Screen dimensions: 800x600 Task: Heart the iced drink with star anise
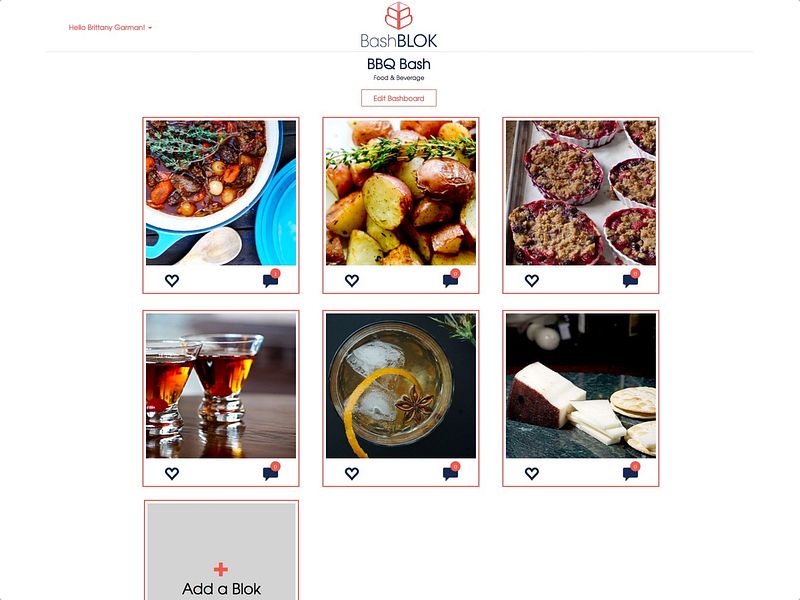pyautogui.click(x=352, y=473)
